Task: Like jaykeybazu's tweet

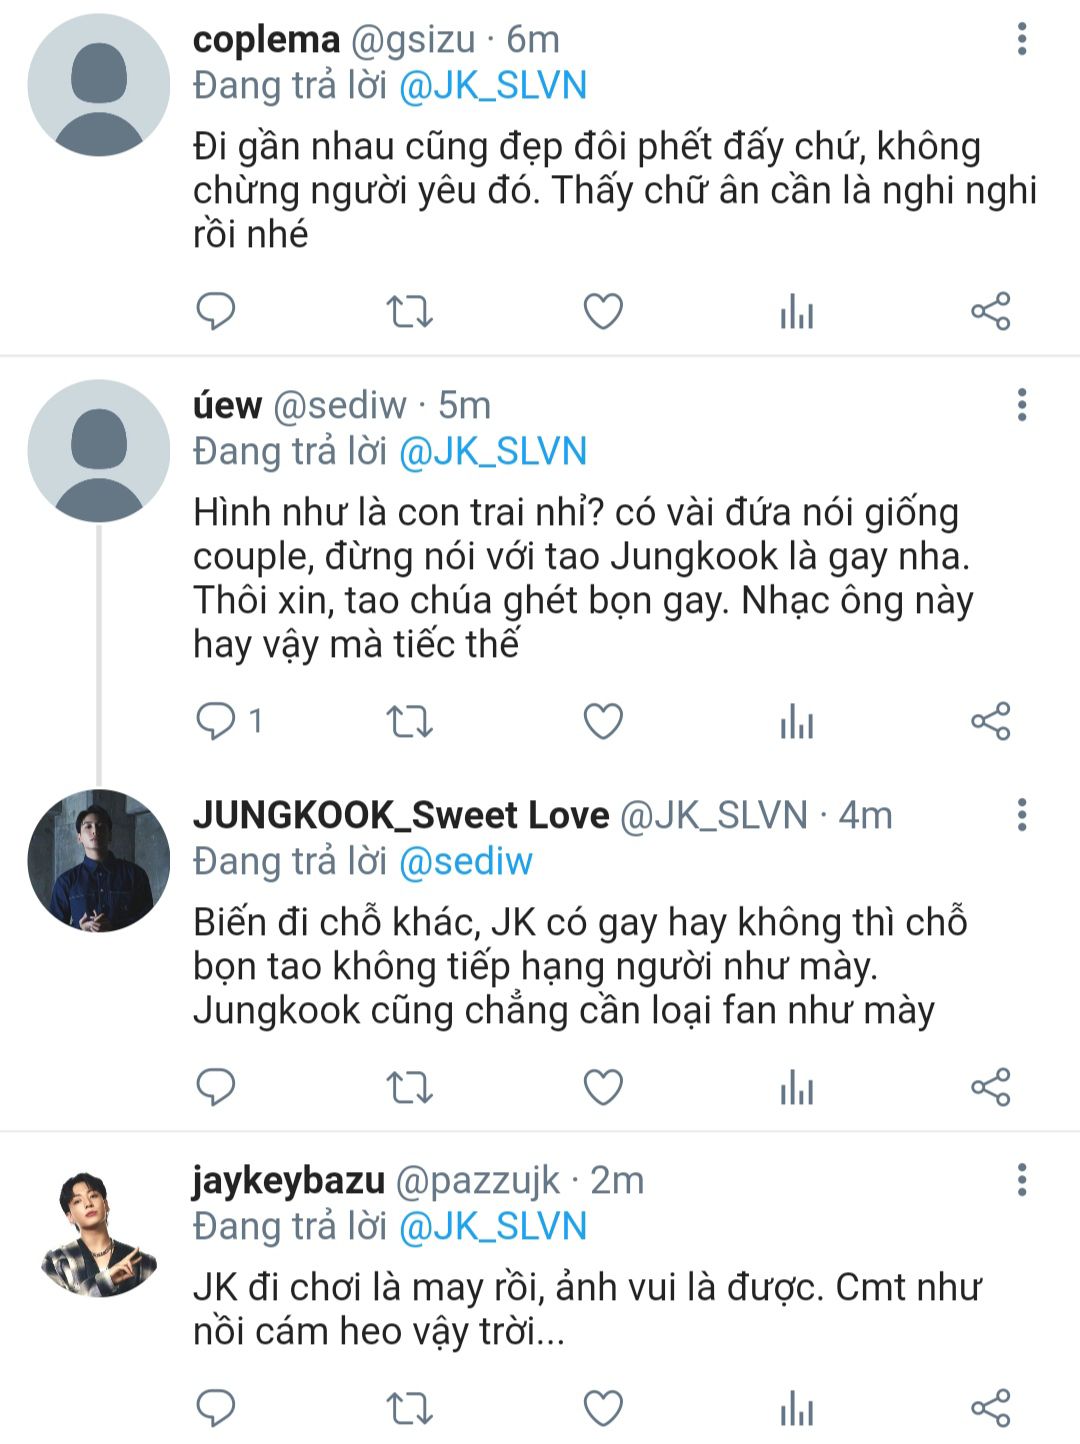Action: pyautogui.click(x=603, y=1408)
